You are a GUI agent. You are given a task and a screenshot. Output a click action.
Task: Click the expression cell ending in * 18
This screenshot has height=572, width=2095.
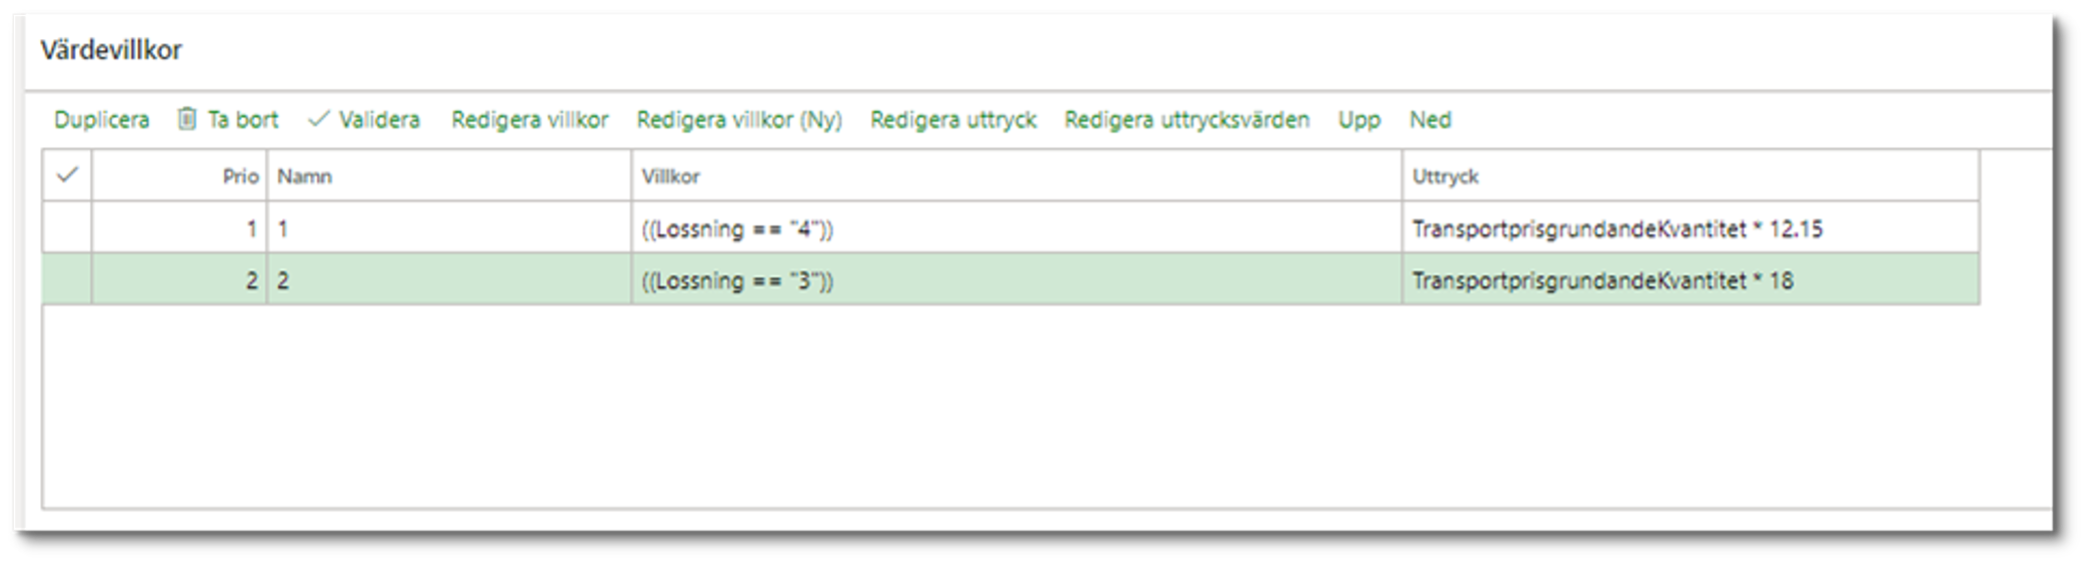coord(1691,280)
